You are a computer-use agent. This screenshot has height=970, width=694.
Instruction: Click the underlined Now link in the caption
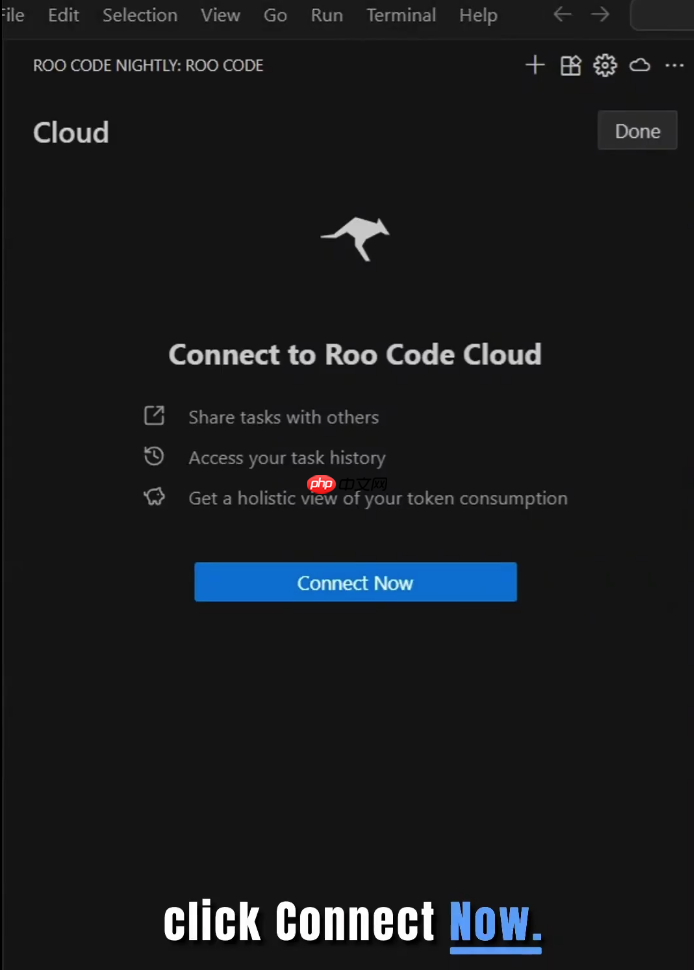pos(494,921)
